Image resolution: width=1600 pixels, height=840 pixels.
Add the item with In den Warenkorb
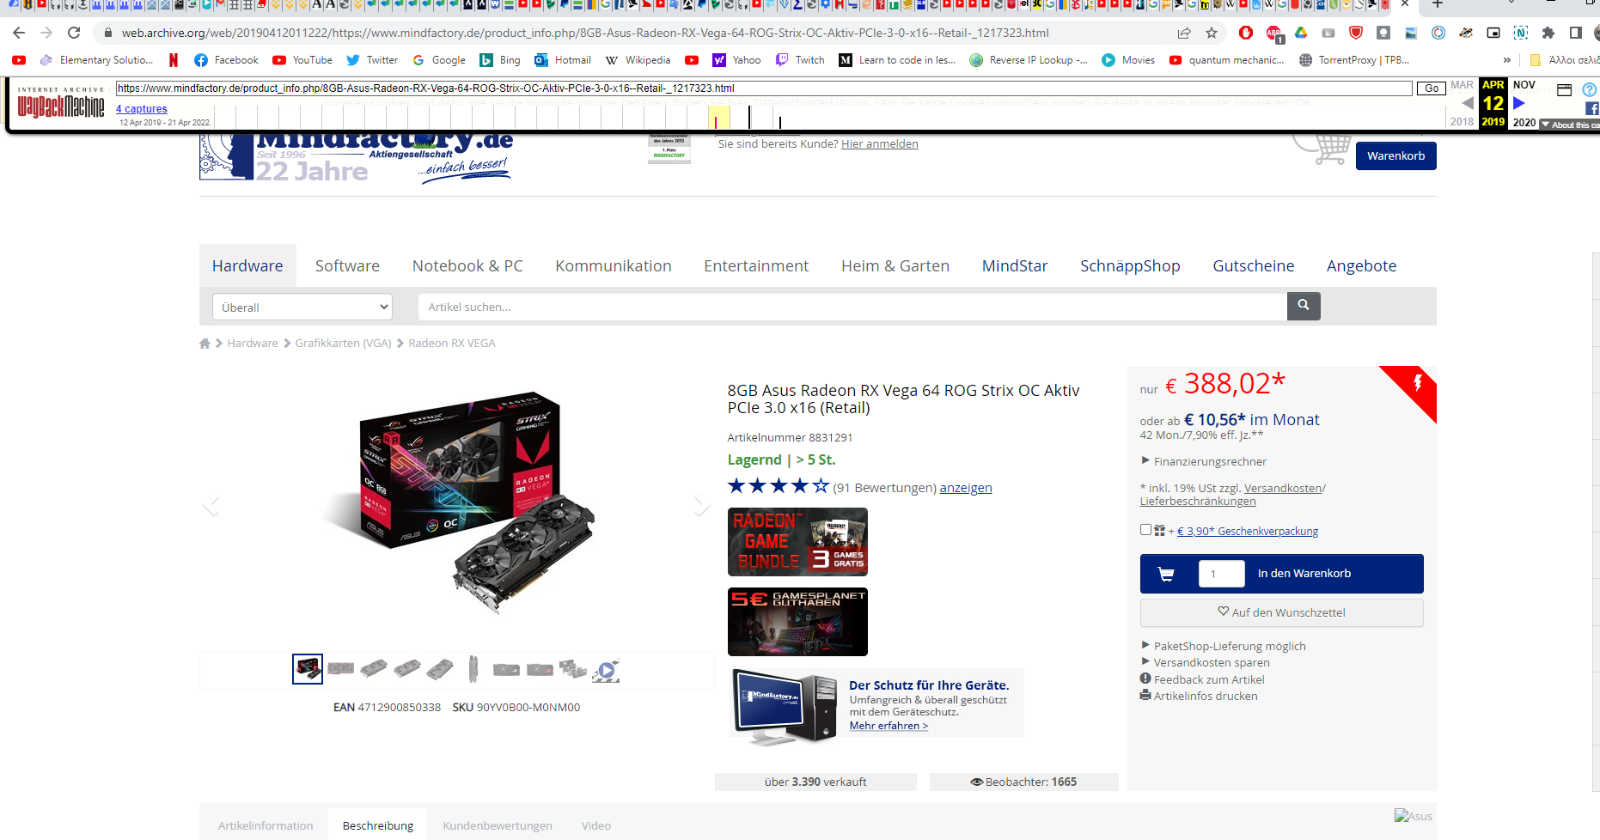click(x=1304, y=573)
